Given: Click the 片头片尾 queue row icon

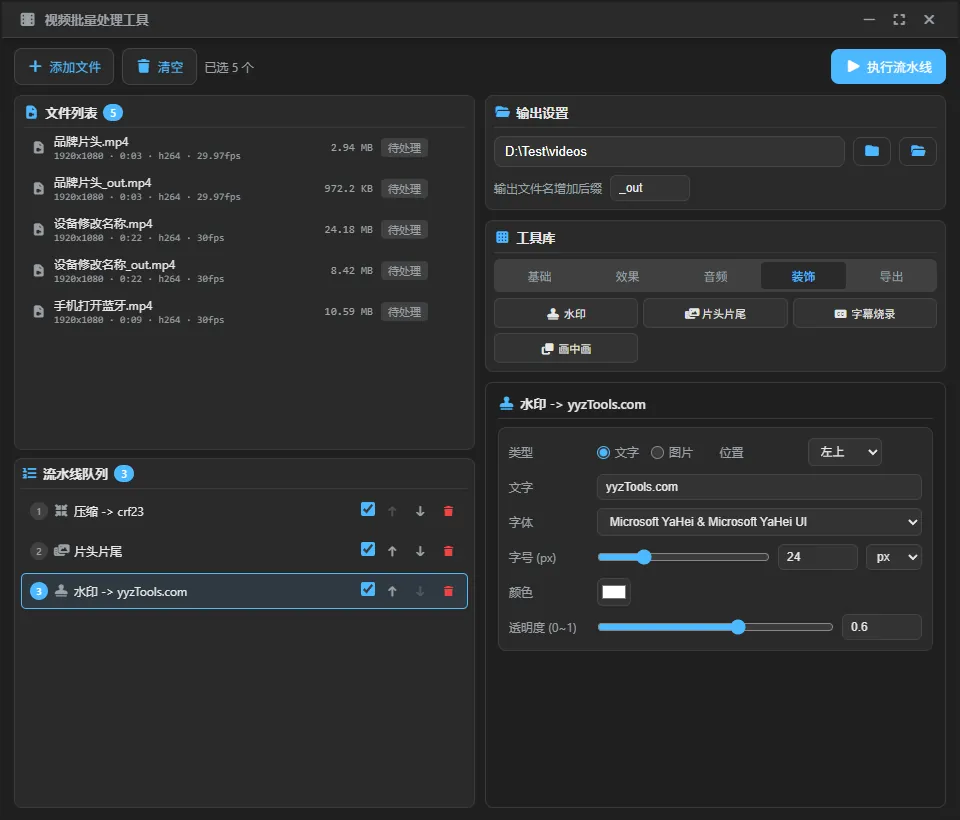Looking at the screenshot, I should click(61, 551).
